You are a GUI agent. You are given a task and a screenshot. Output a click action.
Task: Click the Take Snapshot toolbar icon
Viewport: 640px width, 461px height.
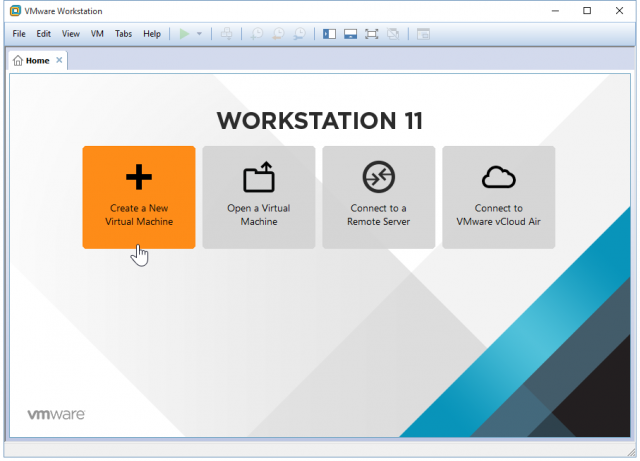(256, 33)
